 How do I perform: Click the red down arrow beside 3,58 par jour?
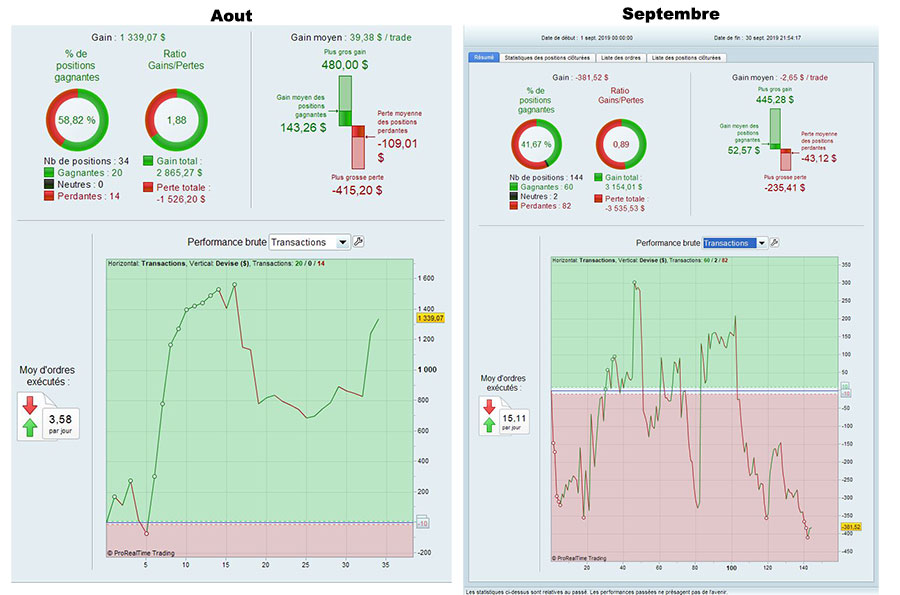tap(30, 405)
